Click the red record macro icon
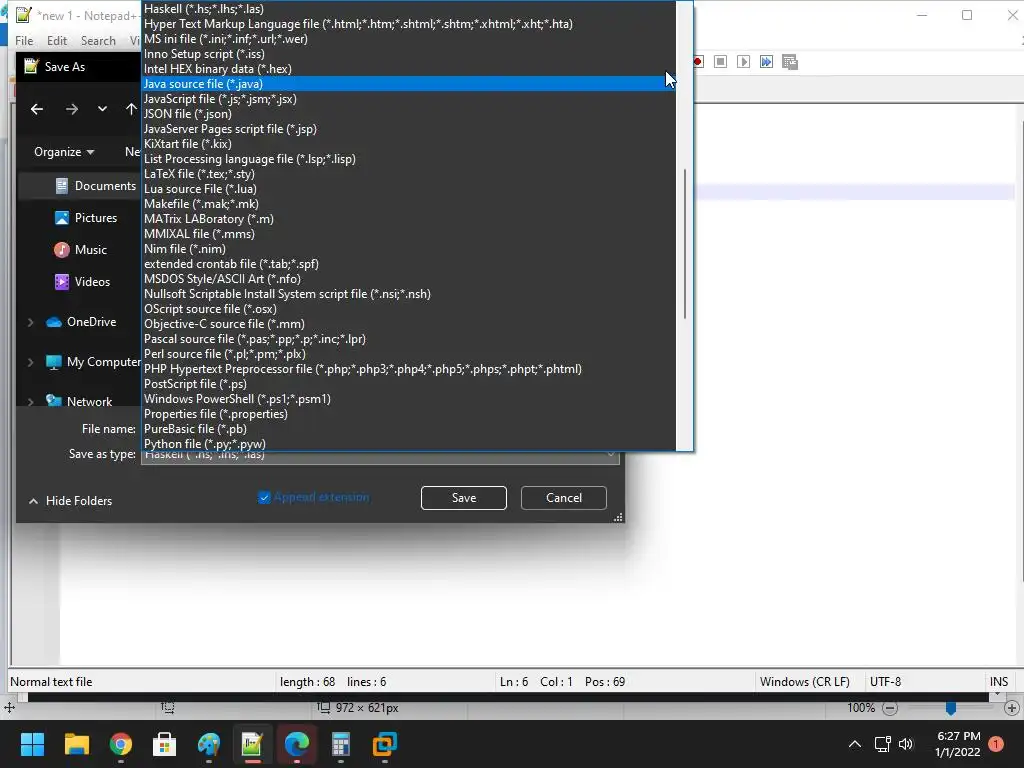Screen dimensions: 1024x768 tap(698, 61)
